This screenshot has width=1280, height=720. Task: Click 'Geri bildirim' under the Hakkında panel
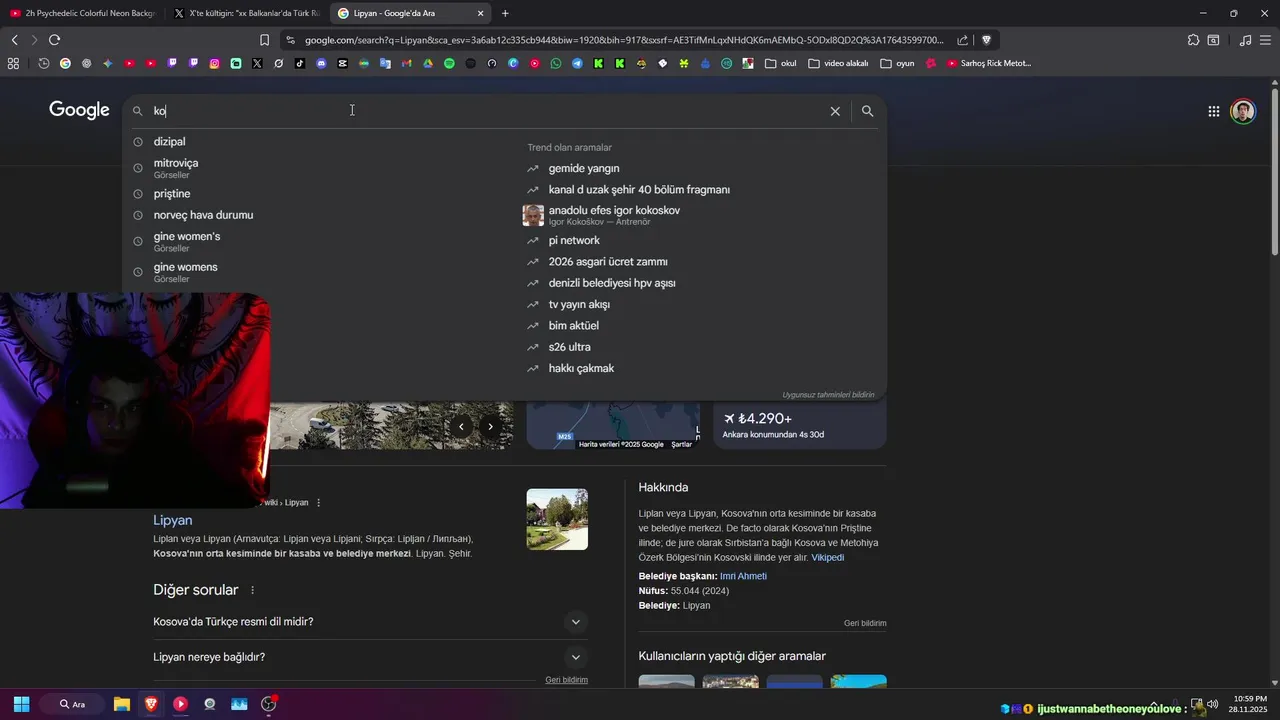(x=865, y=623)
